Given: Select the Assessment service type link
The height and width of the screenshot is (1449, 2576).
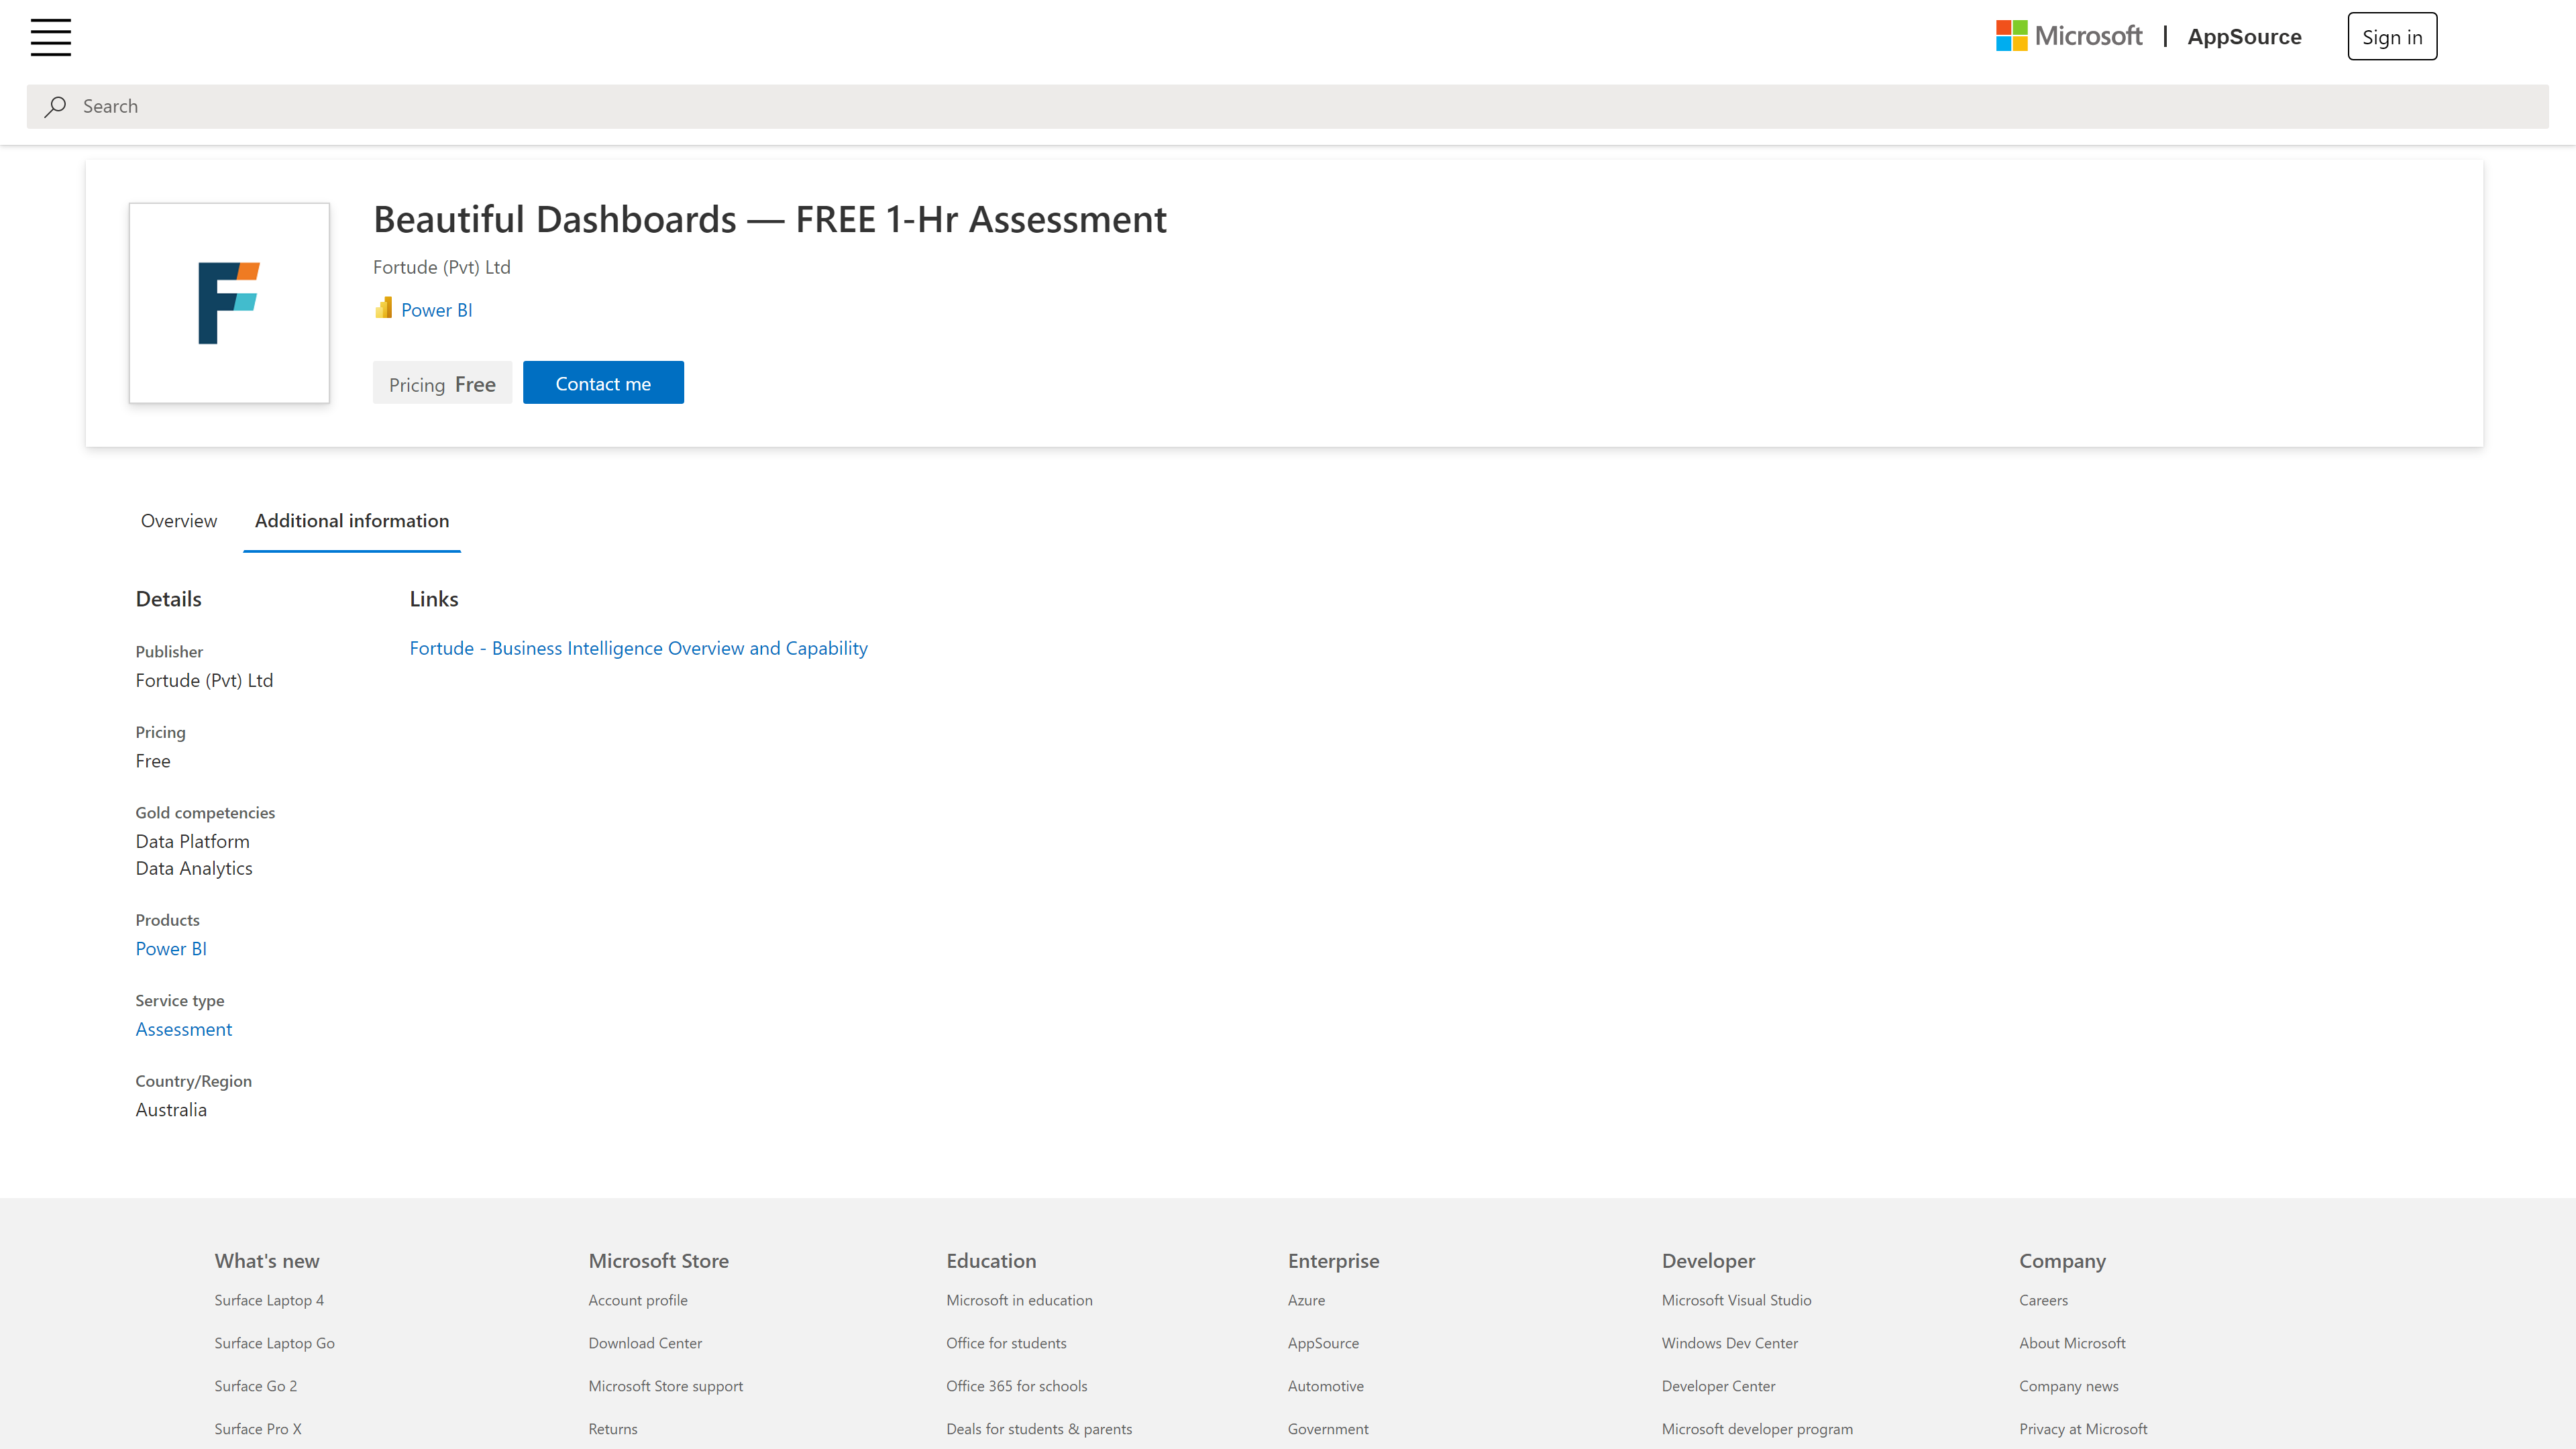Looking at the screenshot, I should click(183, 1029).
